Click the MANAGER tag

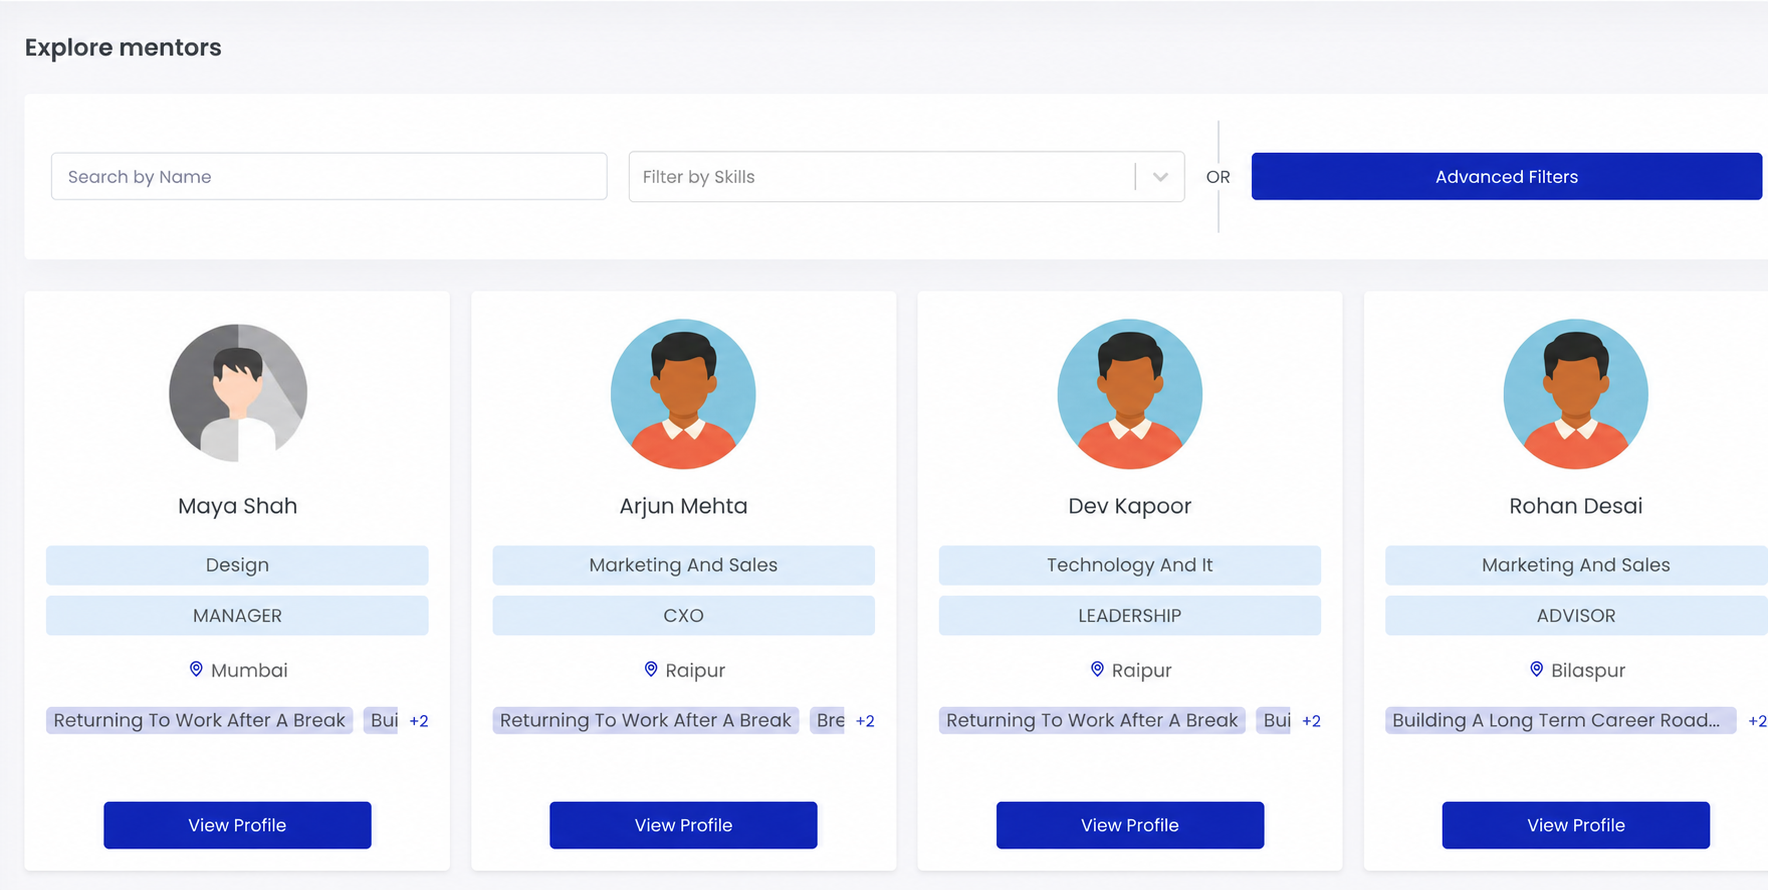237,616
